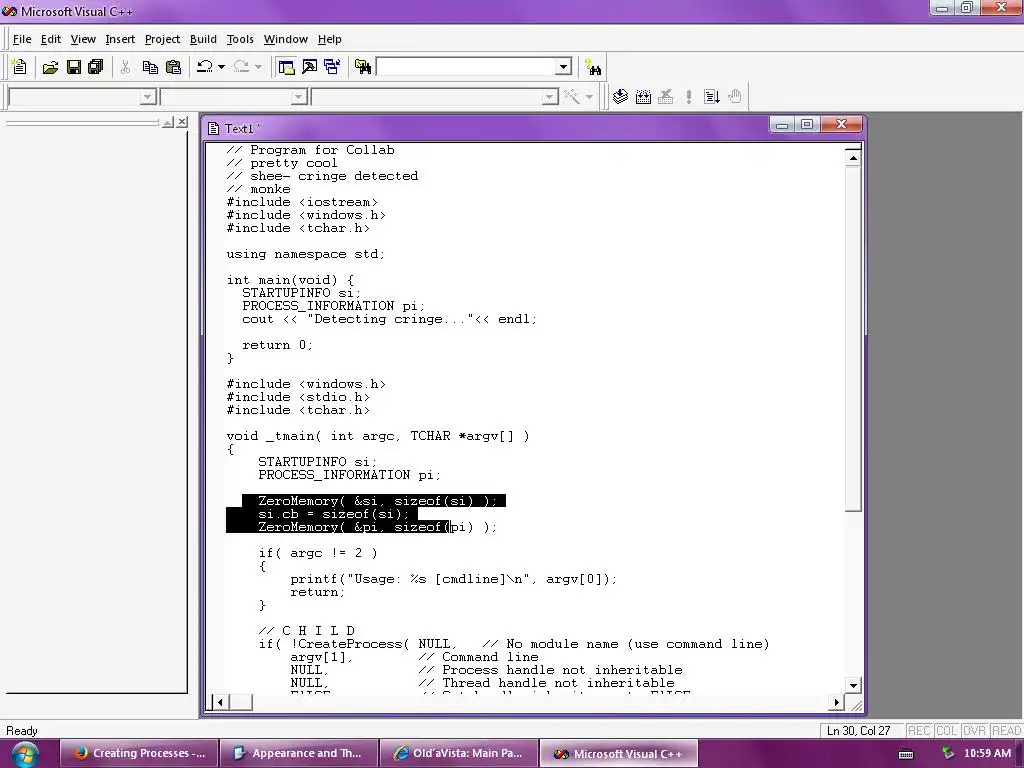This screenshot has width=1024, height=768.
Task: Click inside the Find text field
Action: (x=467, y=67)
